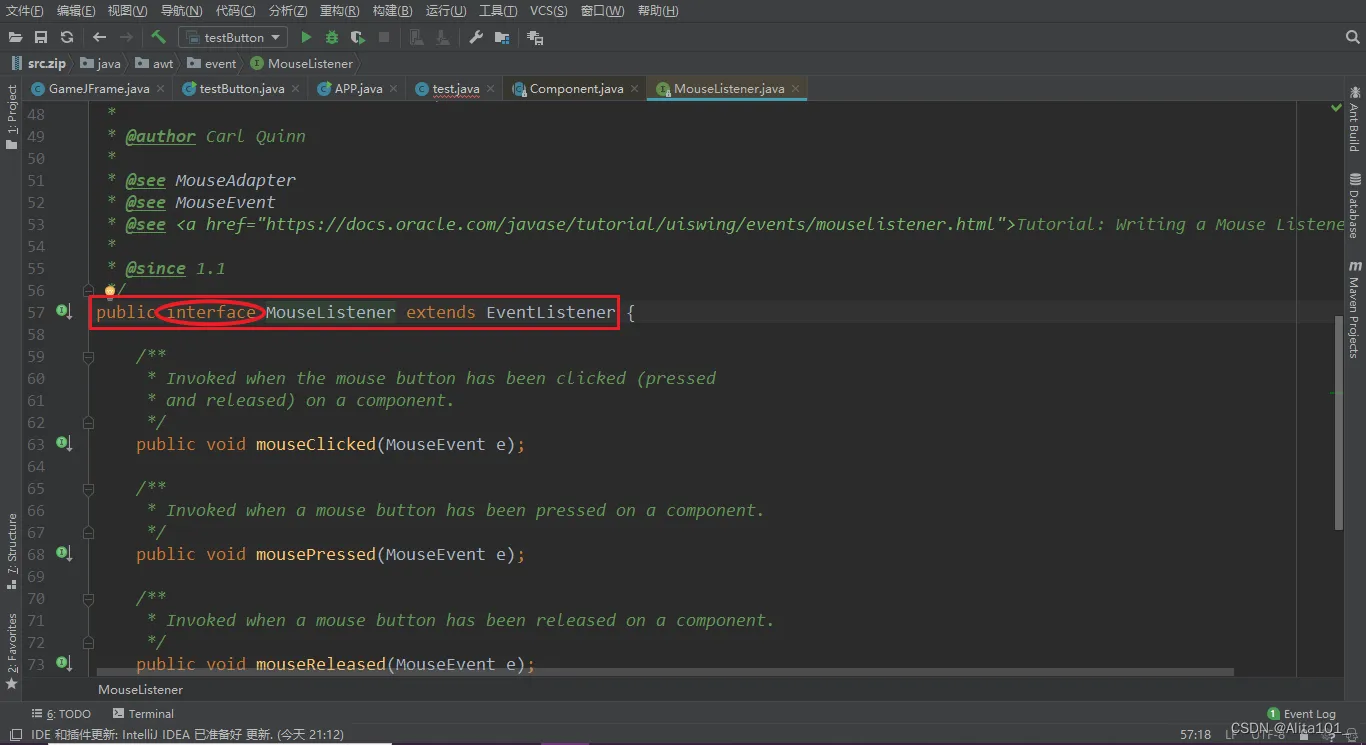Screen dimensions: 1366x745
Task: Click the awt breadcrumb folder
Action: click(155, 63)
